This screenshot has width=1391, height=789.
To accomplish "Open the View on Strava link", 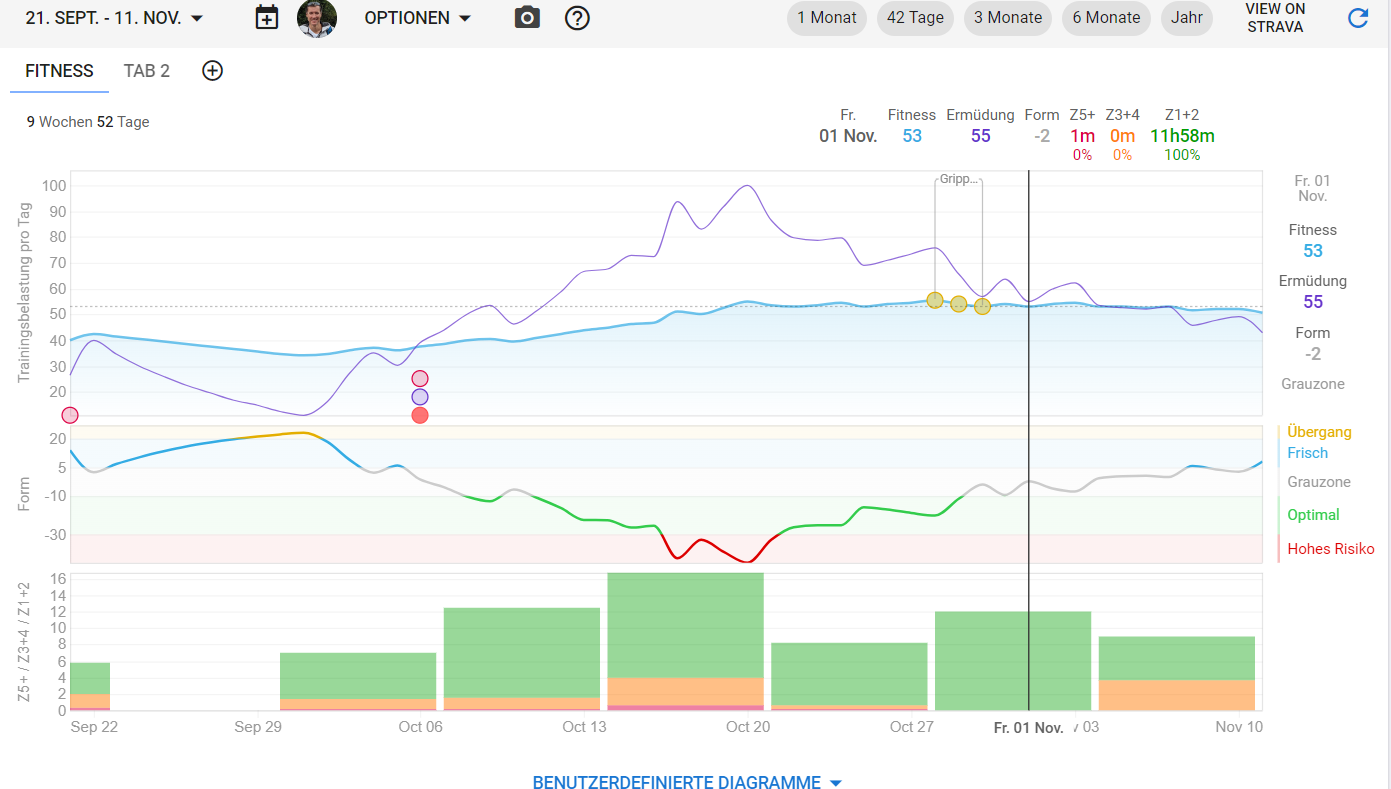I will [1274, 18].
